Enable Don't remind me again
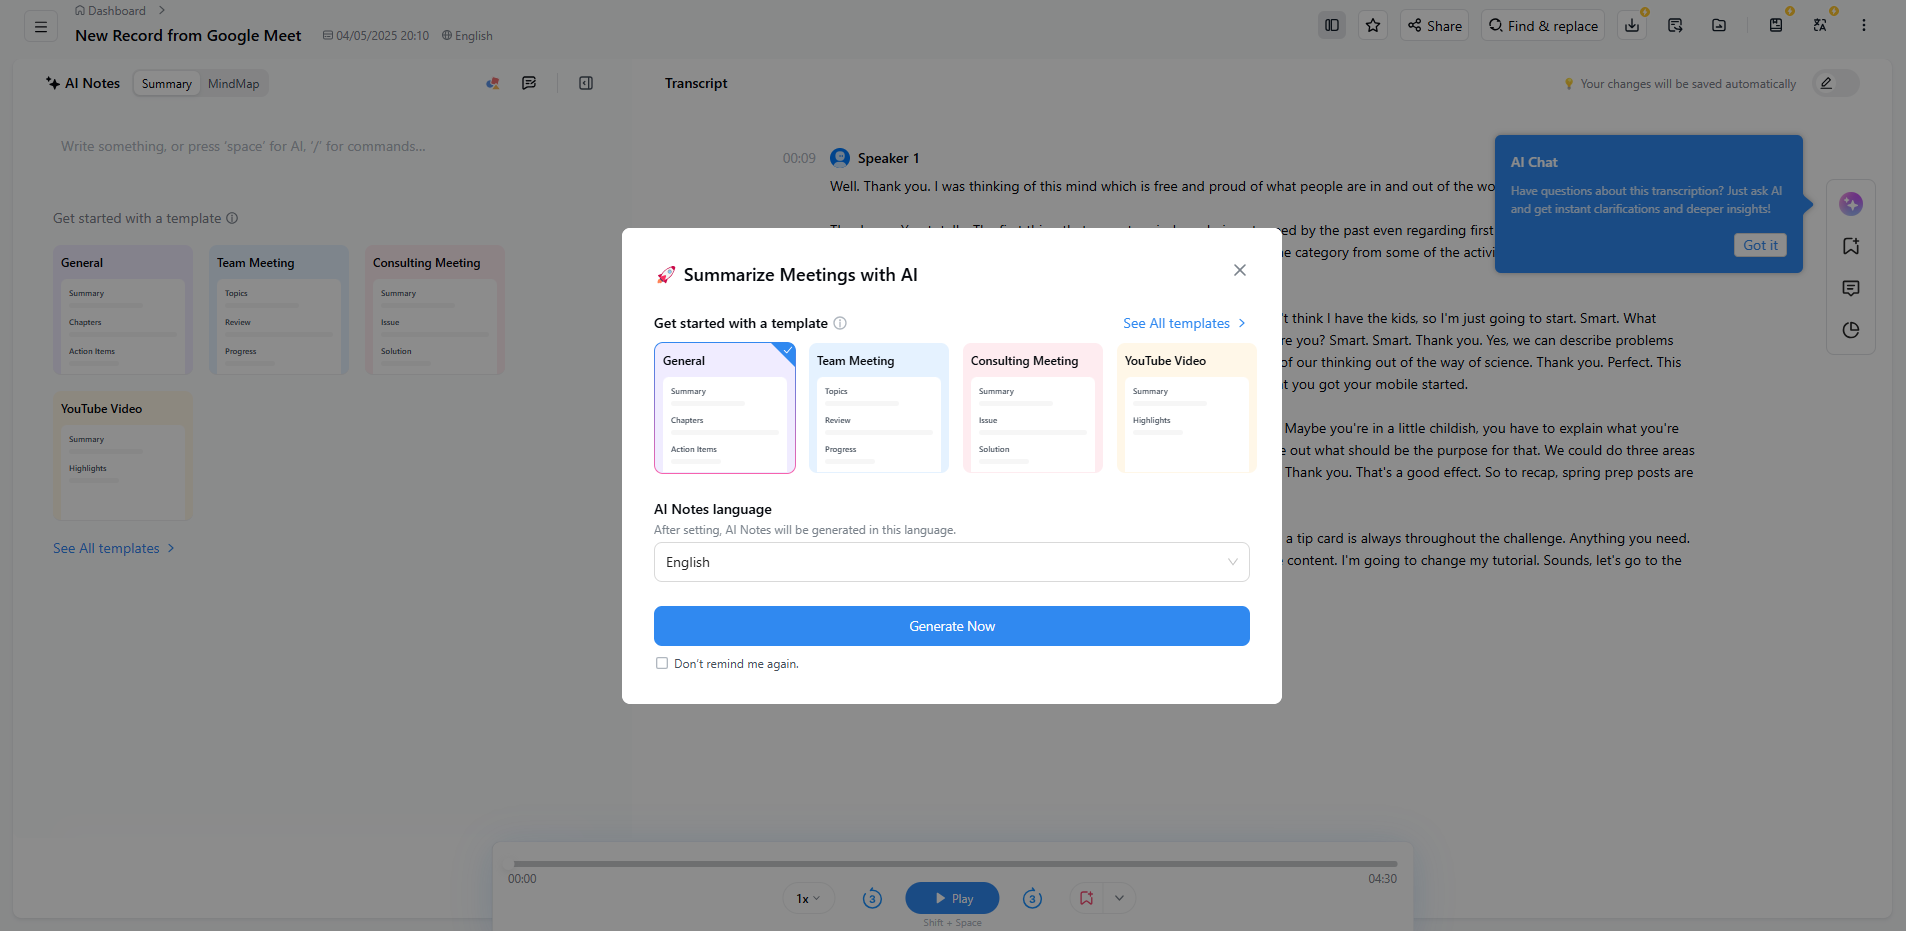The image size is (1906, 931). [x=661, y=663]
